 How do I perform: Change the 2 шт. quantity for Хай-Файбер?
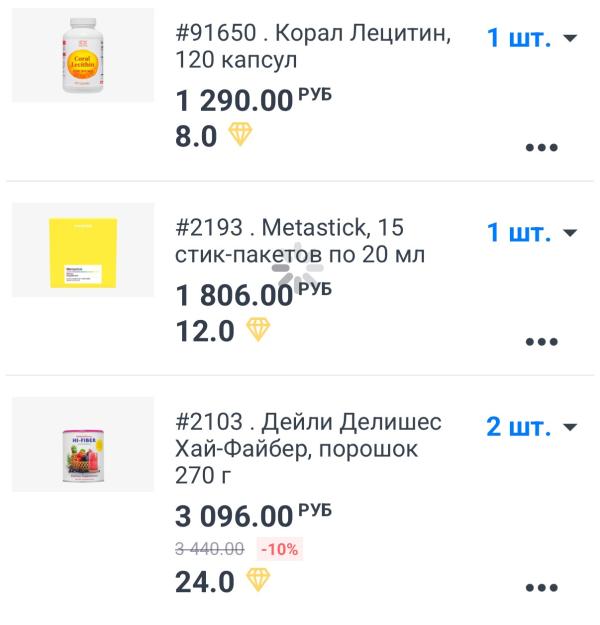click(532, 427)
